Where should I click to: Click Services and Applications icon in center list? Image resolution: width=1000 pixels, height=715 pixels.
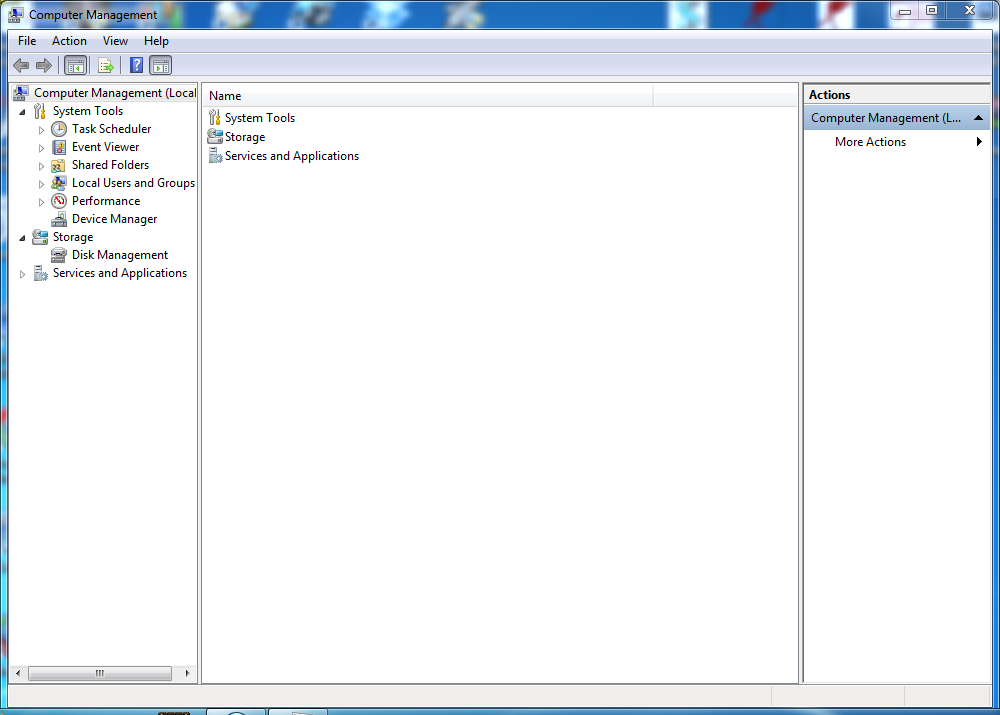pos(216,156)
